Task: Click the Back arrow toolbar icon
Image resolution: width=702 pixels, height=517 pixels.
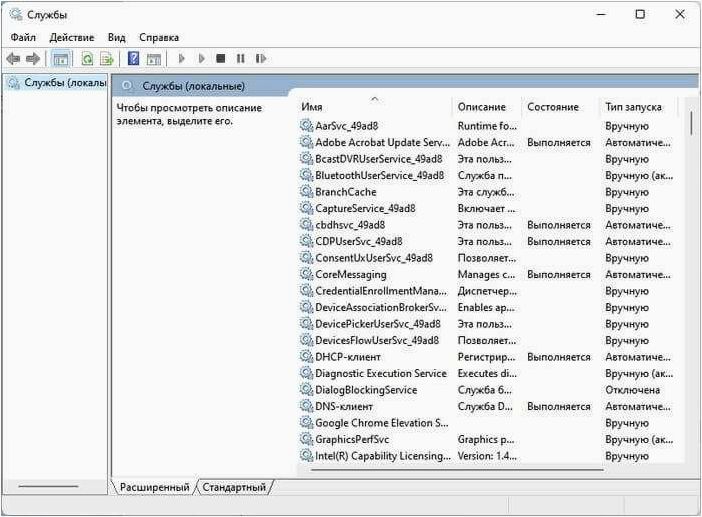Action: coord(13,59)
